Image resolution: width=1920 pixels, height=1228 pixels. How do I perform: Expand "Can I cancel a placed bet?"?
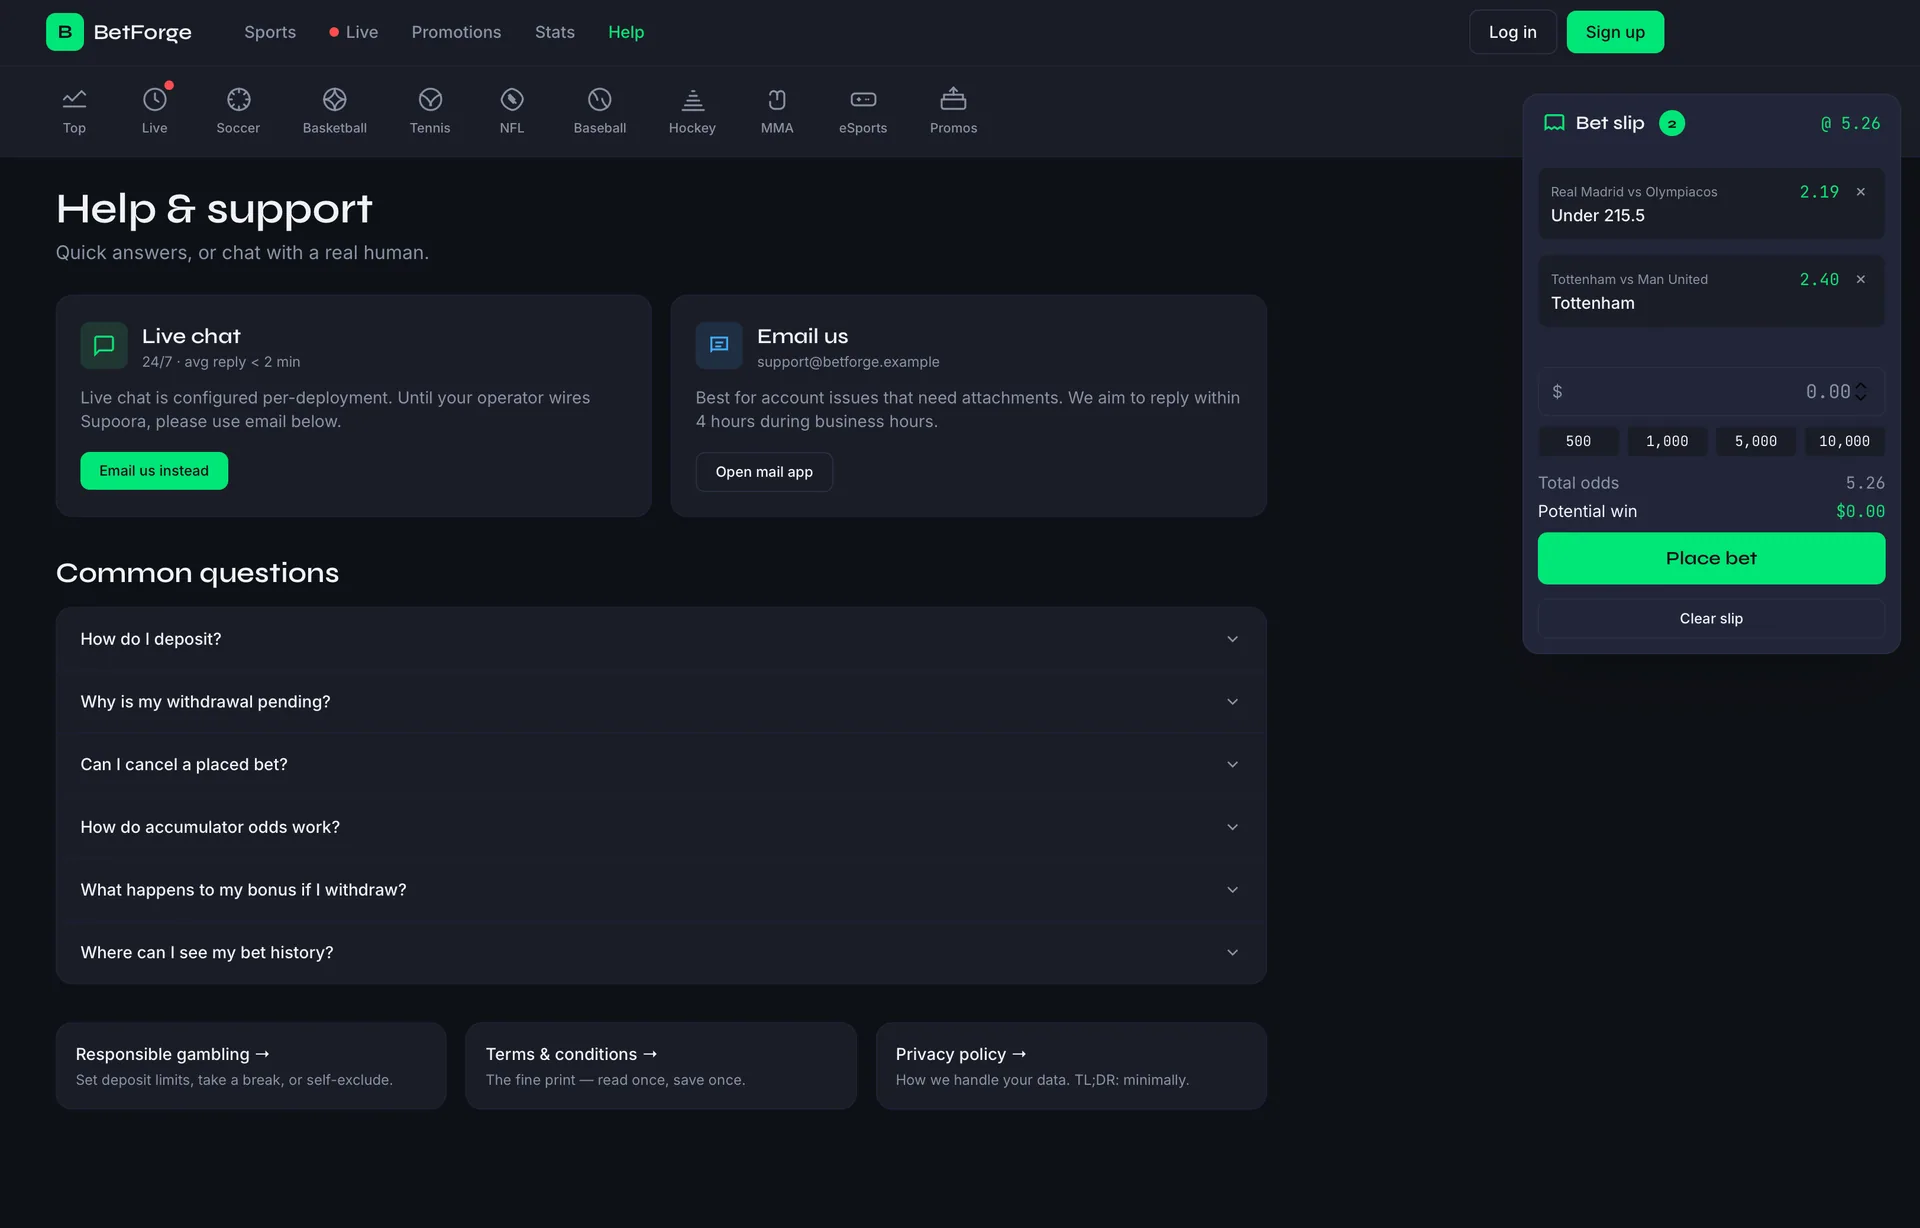(x=661, y=764)
